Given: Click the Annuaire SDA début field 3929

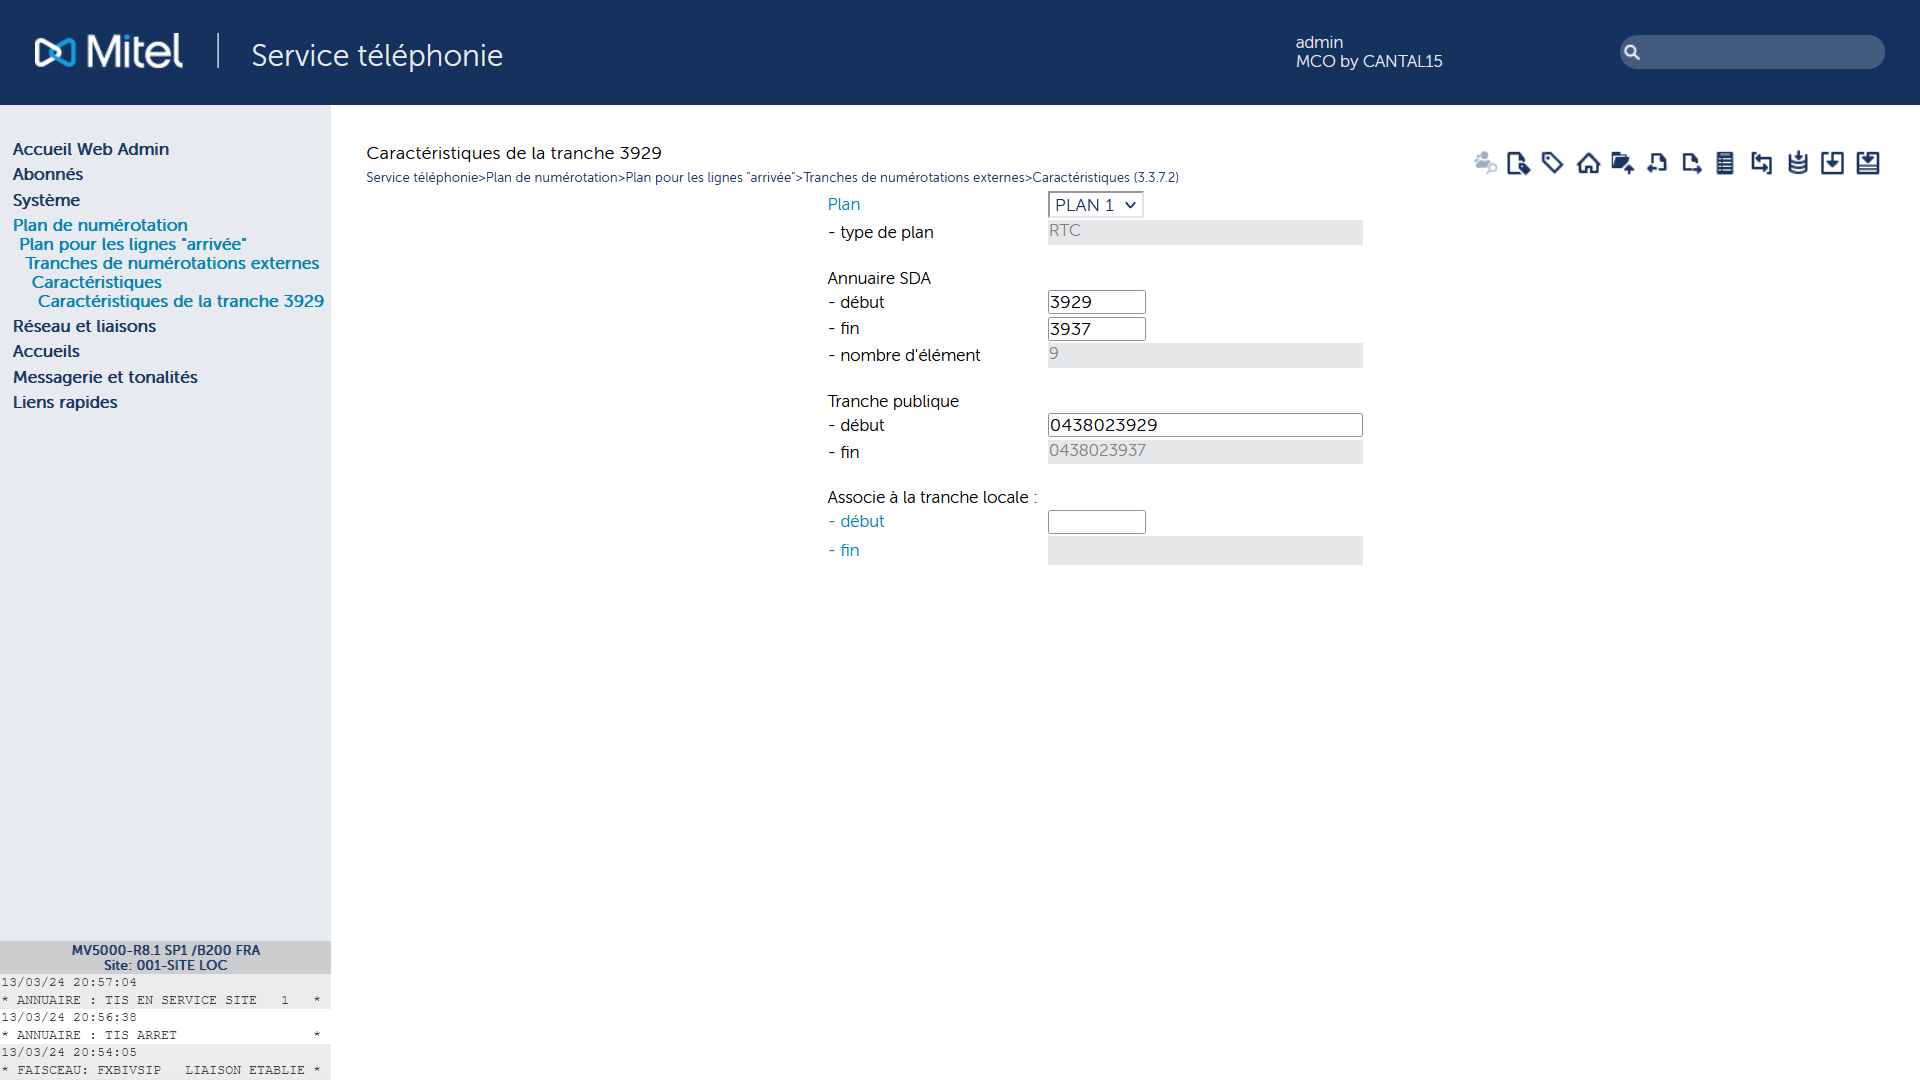Looking at the screenshot, I should (1096, 302).
